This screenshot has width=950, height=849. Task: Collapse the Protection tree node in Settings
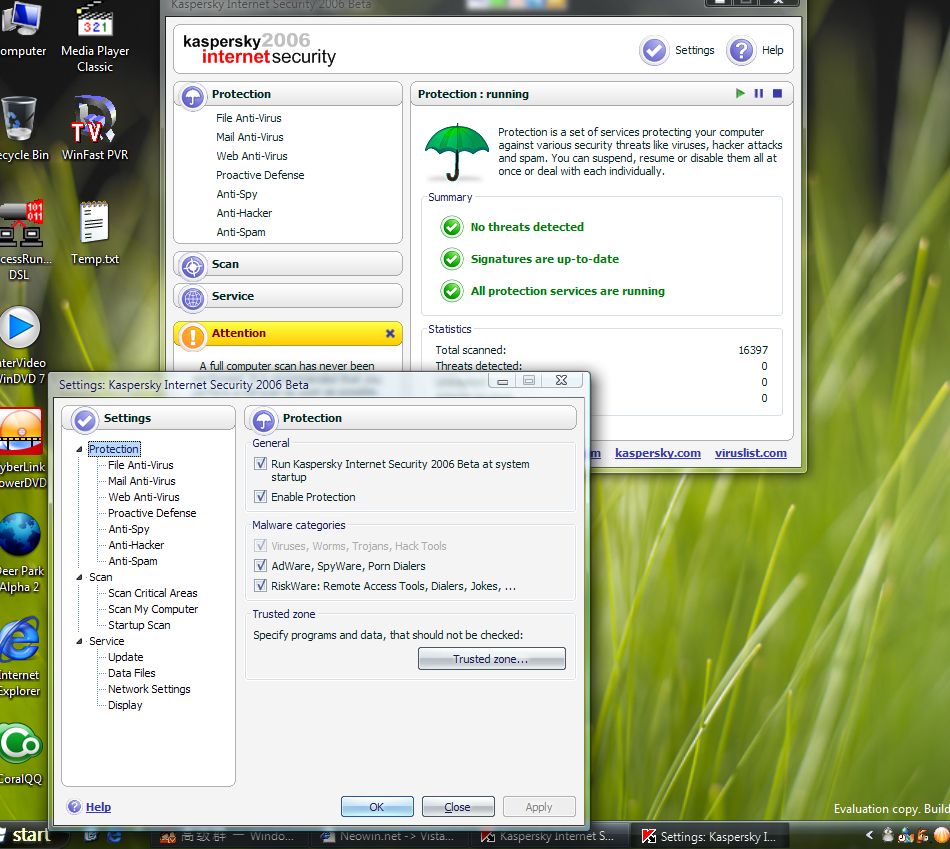click(79, 449)
